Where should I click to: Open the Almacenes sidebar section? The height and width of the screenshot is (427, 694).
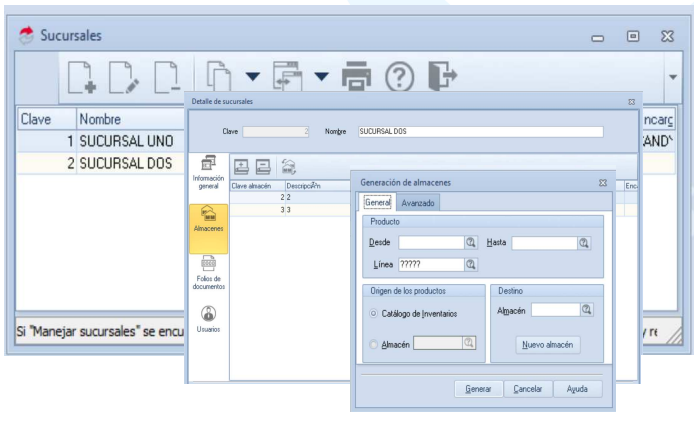208,229
